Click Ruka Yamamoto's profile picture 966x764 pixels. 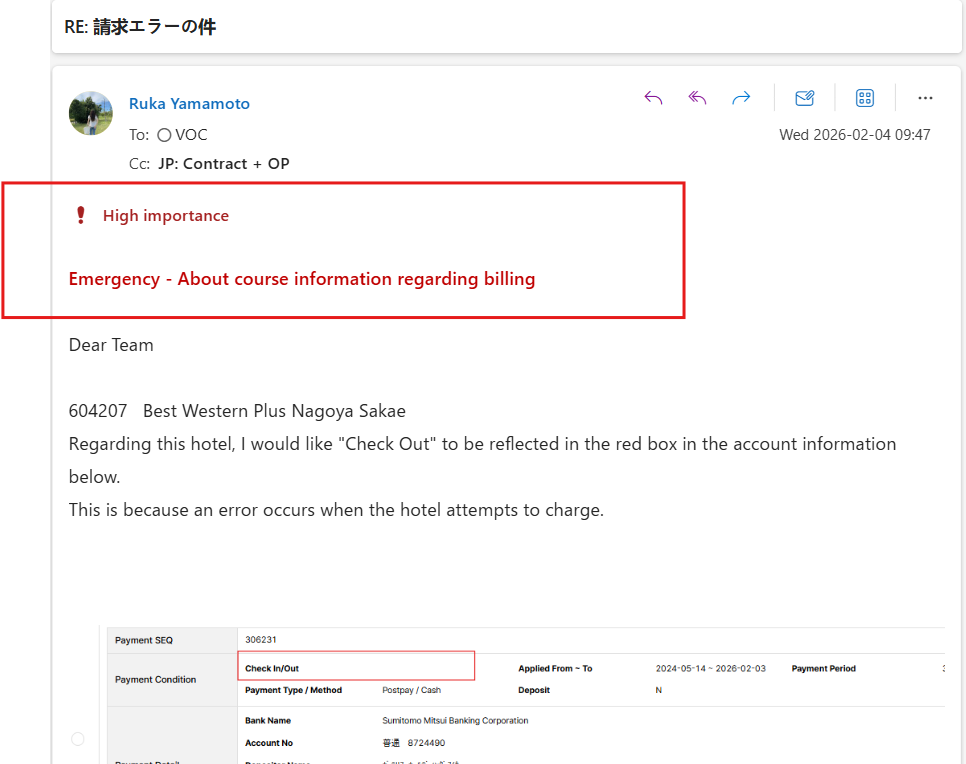click(x=90, y=113)
